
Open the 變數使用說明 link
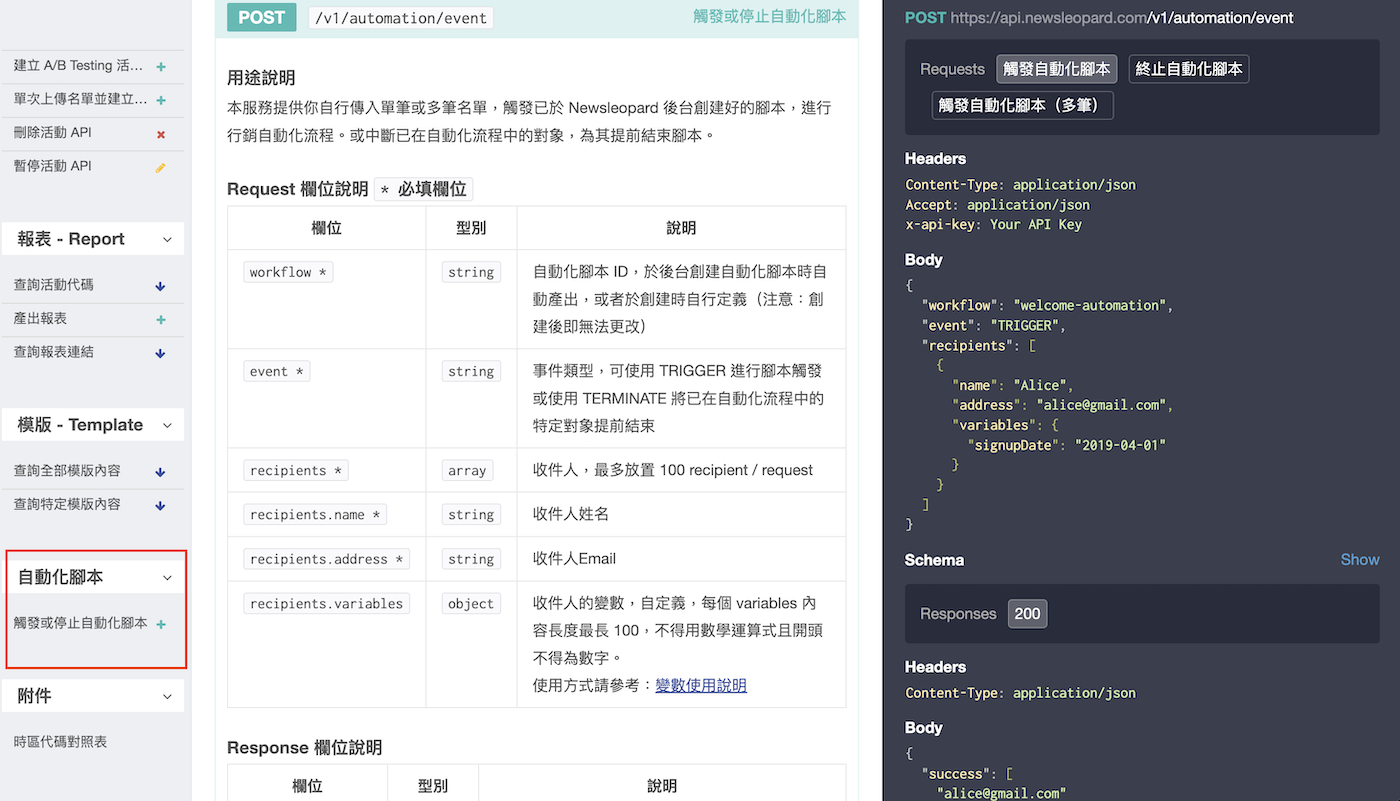tap(701, 685)
